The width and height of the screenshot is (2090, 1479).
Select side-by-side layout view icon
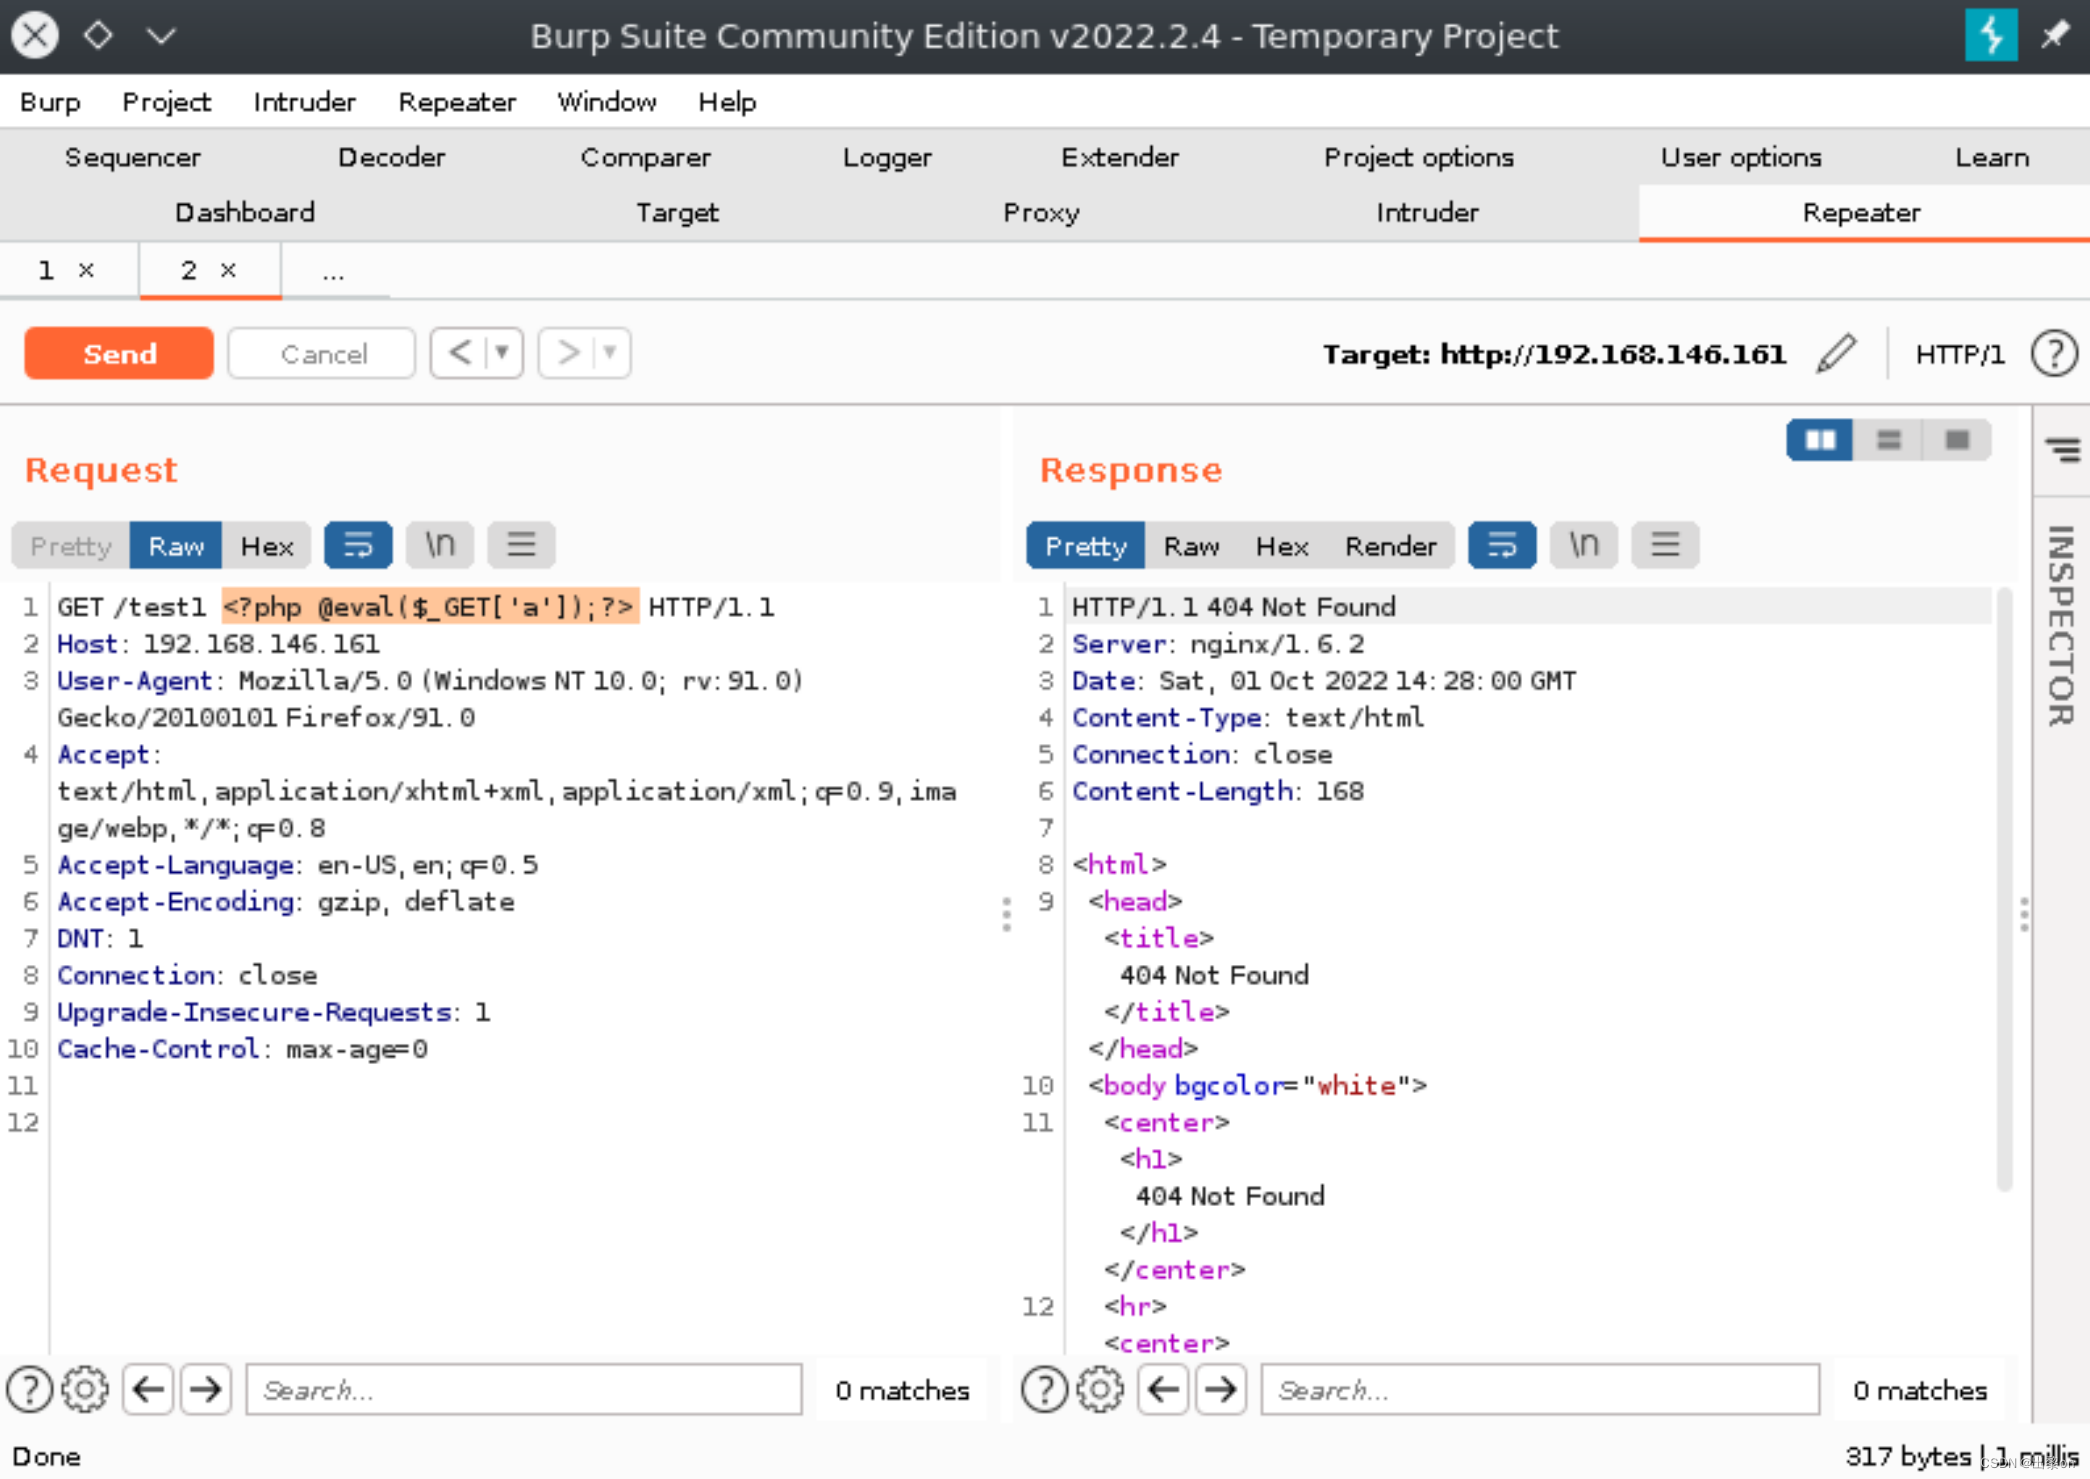(1819, 440)
